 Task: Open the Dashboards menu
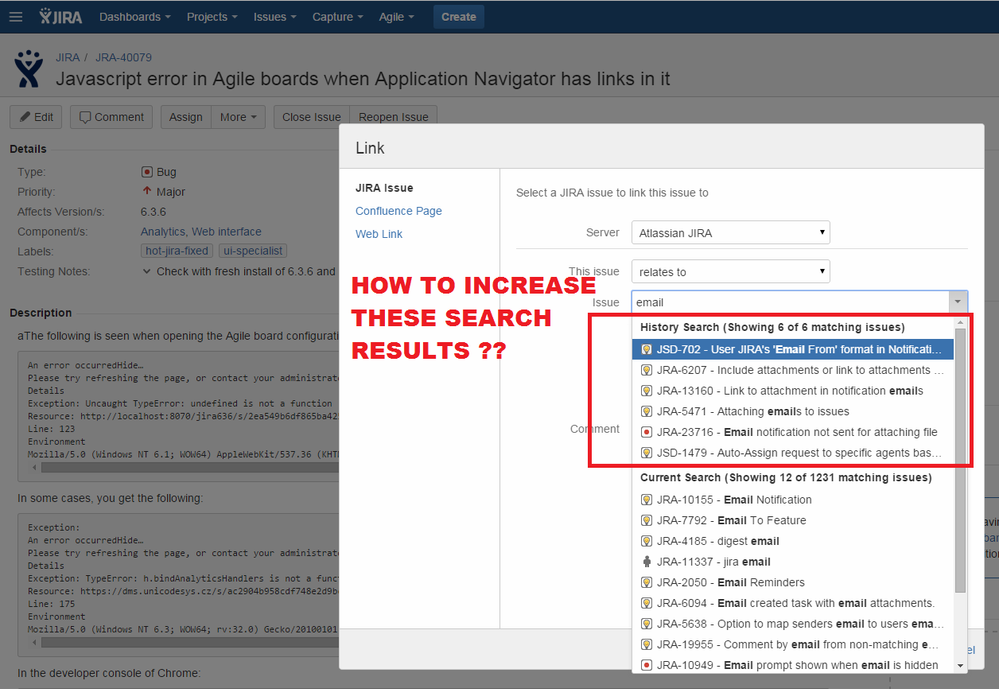pos(134,17)
